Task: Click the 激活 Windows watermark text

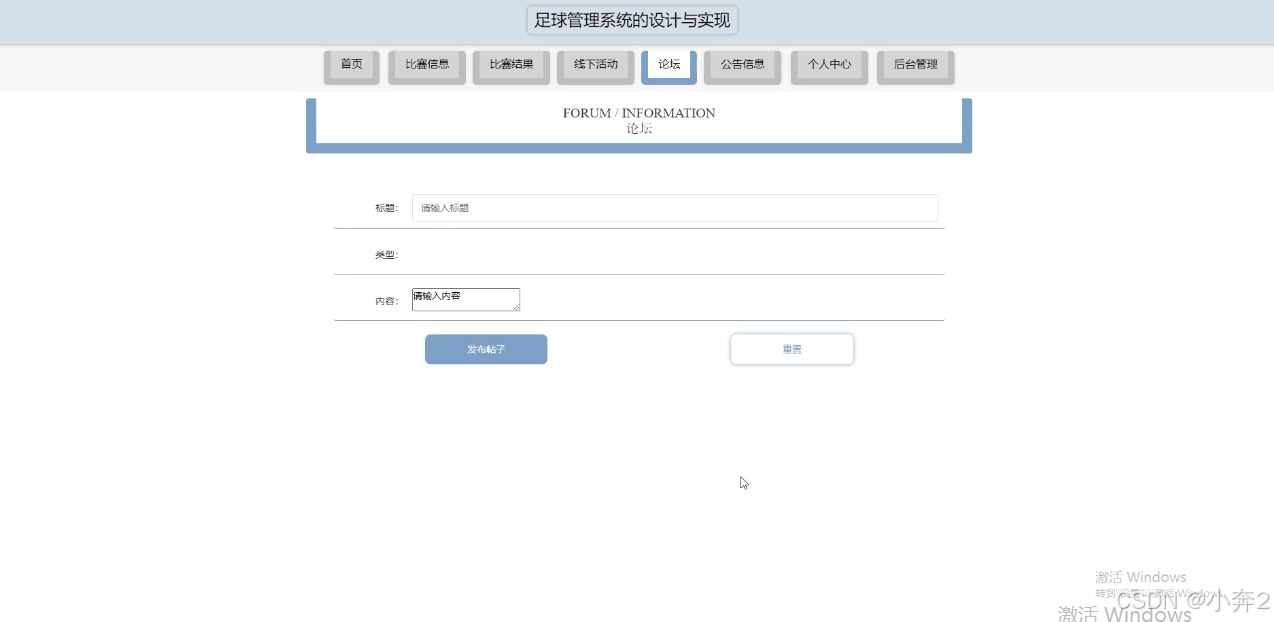Action: (x=1140, y=577)
